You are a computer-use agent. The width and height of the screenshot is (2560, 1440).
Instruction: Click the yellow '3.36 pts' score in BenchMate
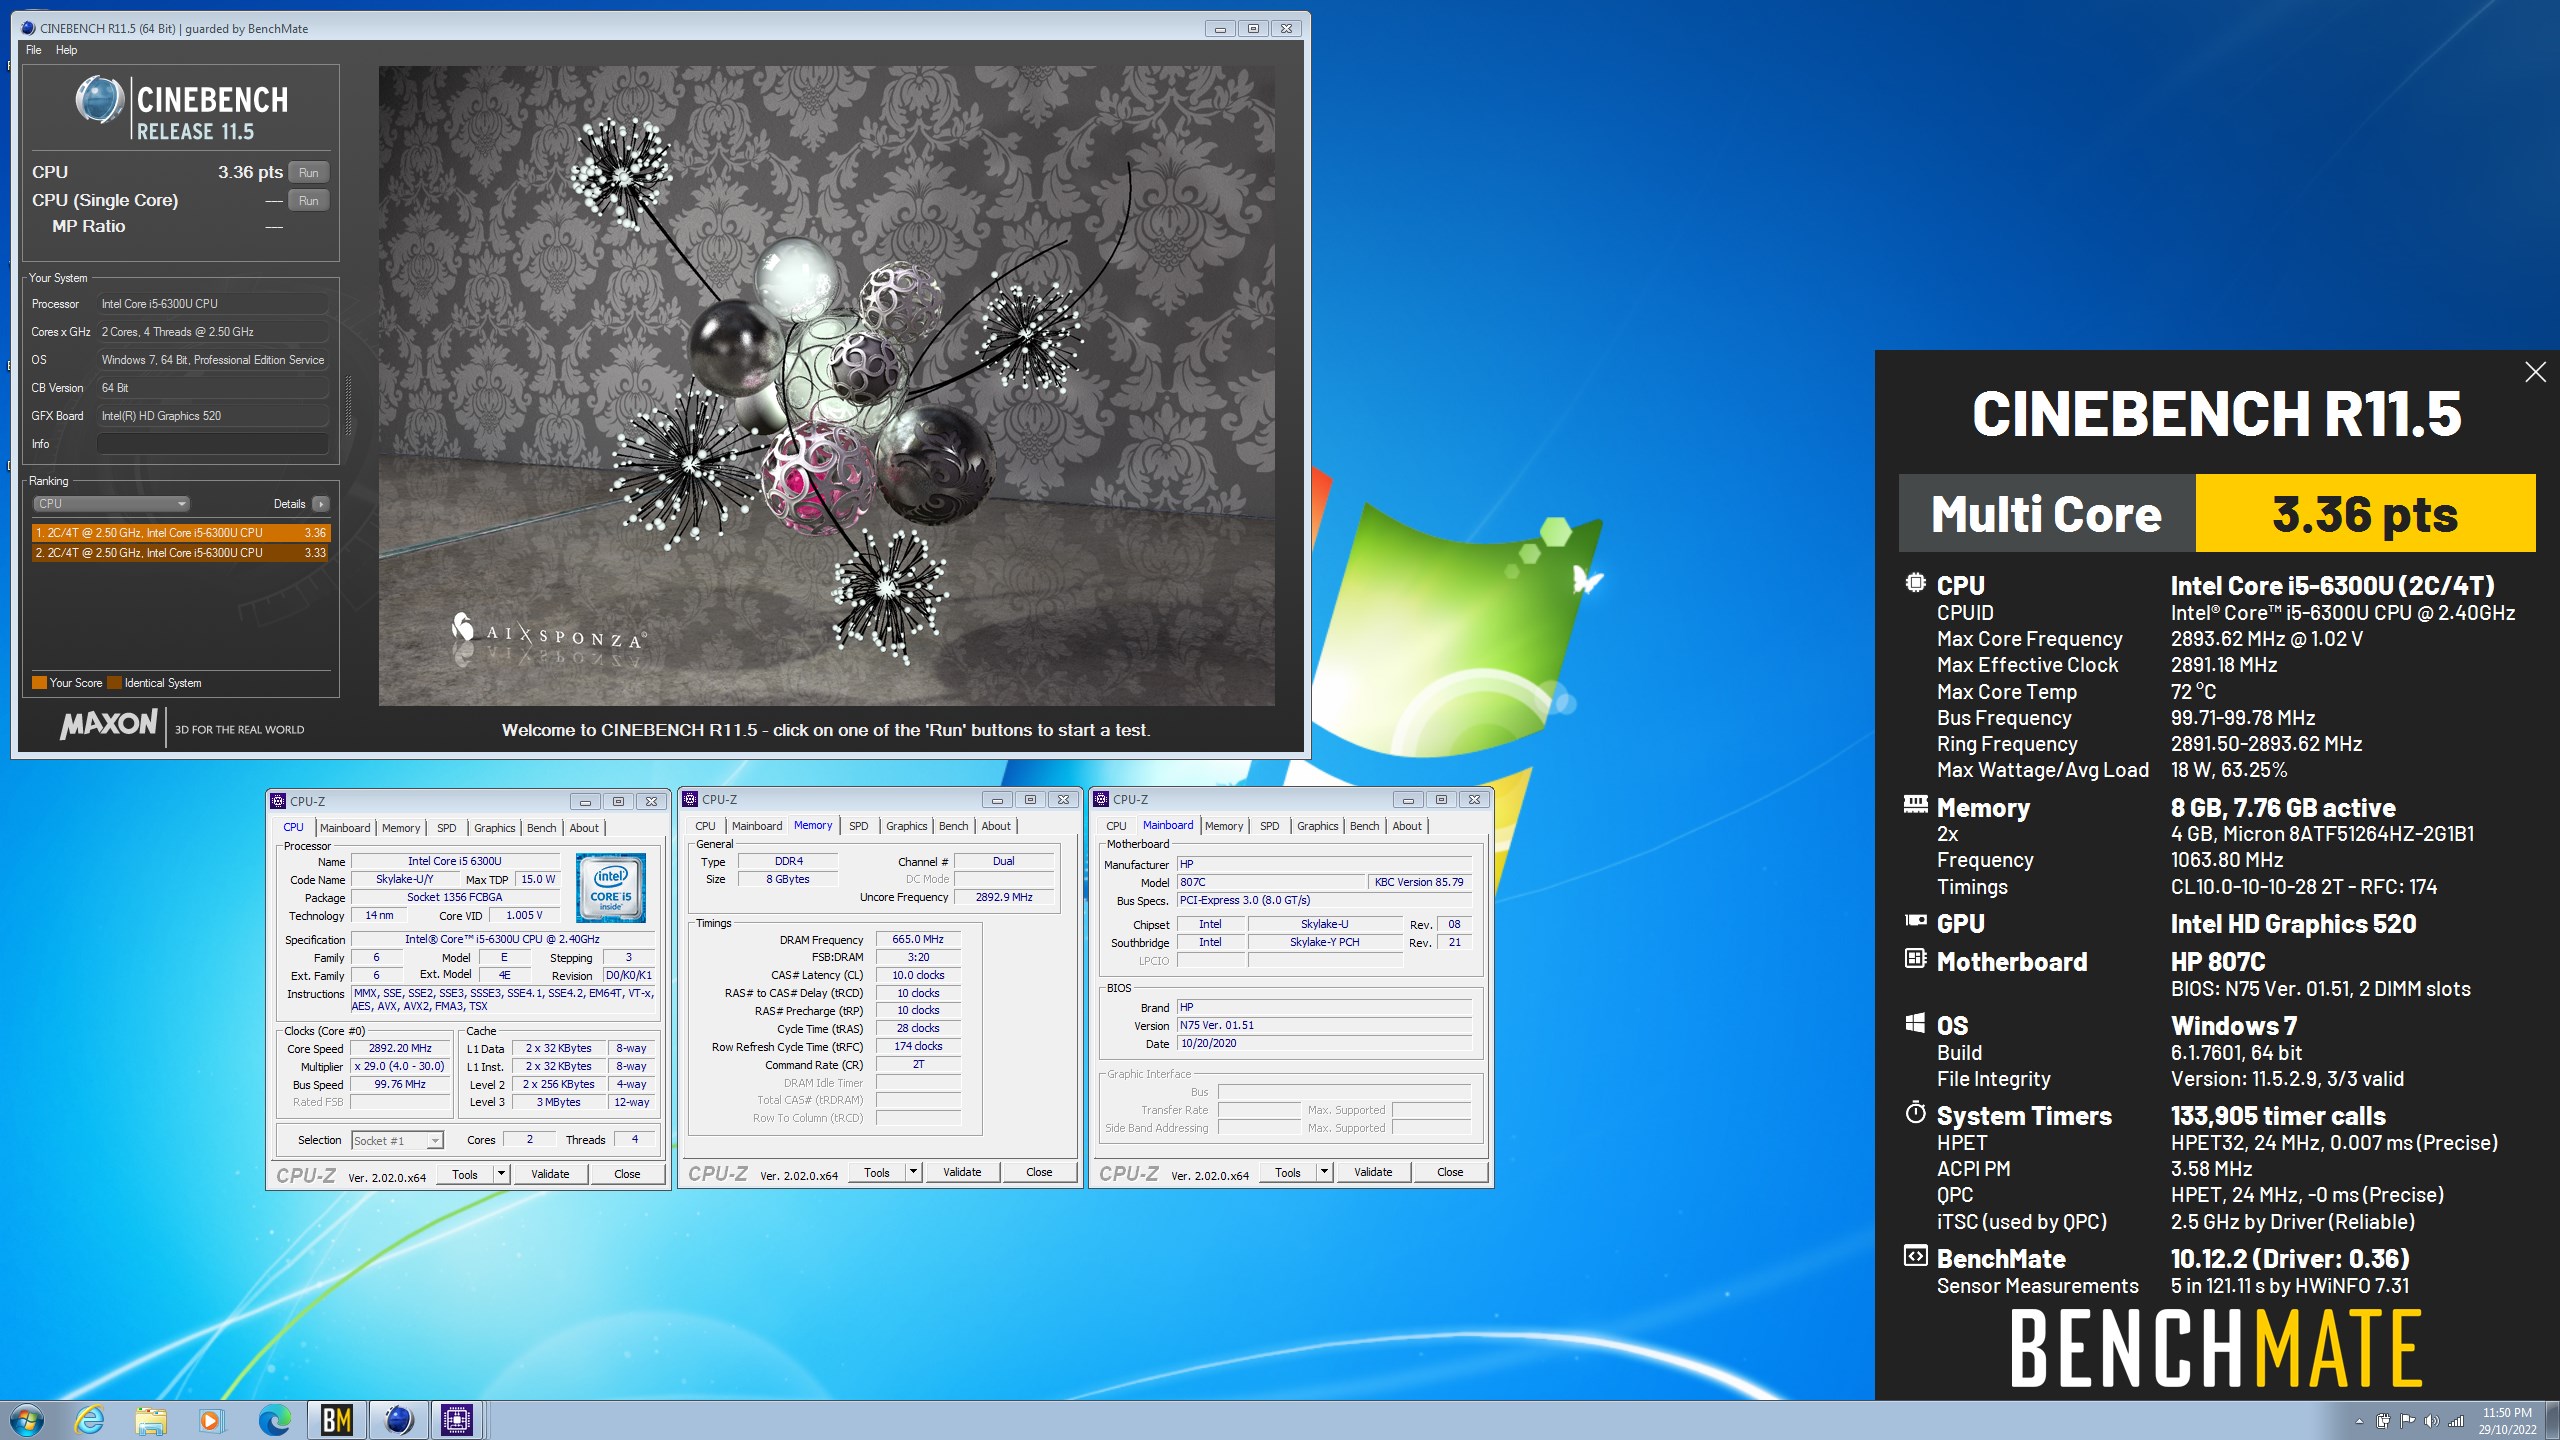click(2365, 513)
